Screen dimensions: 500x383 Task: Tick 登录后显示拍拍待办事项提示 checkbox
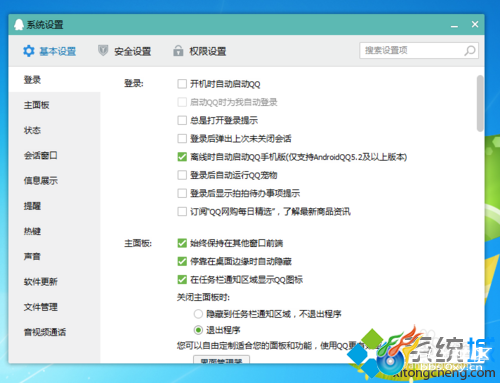(x=182, y=193)
